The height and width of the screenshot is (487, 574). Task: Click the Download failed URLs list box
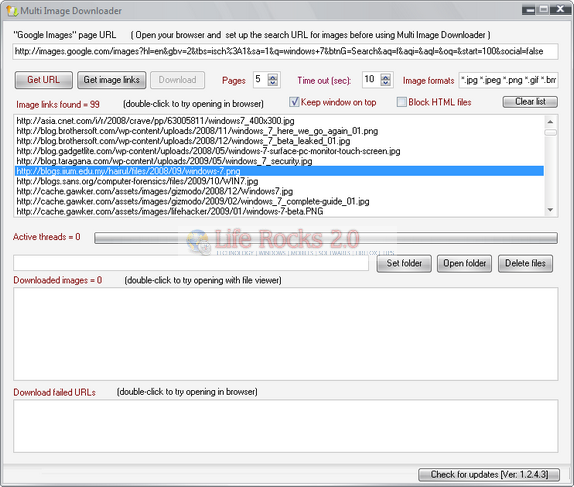[x=286, y=426]
